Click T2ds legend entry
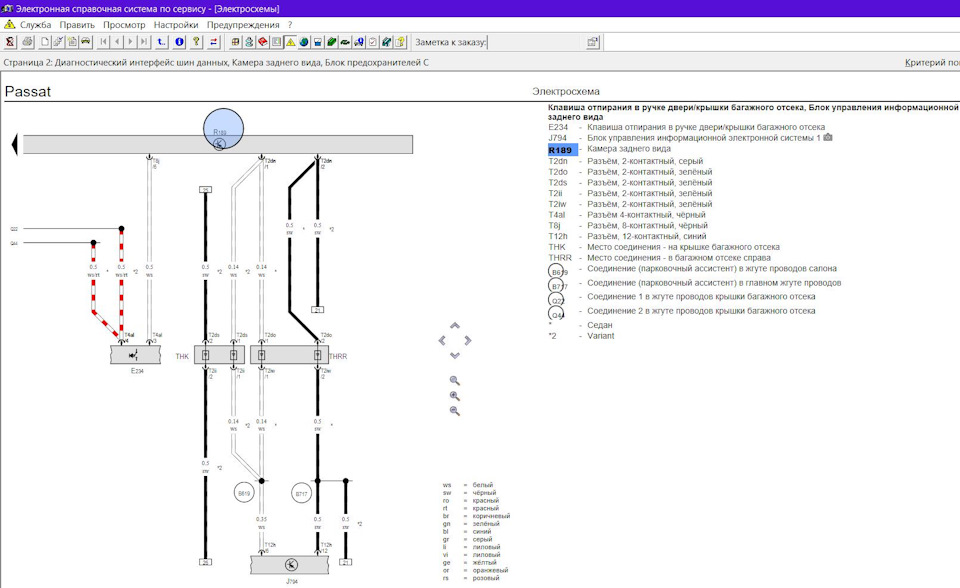The image size is (960, 588). tap(558, 183)
